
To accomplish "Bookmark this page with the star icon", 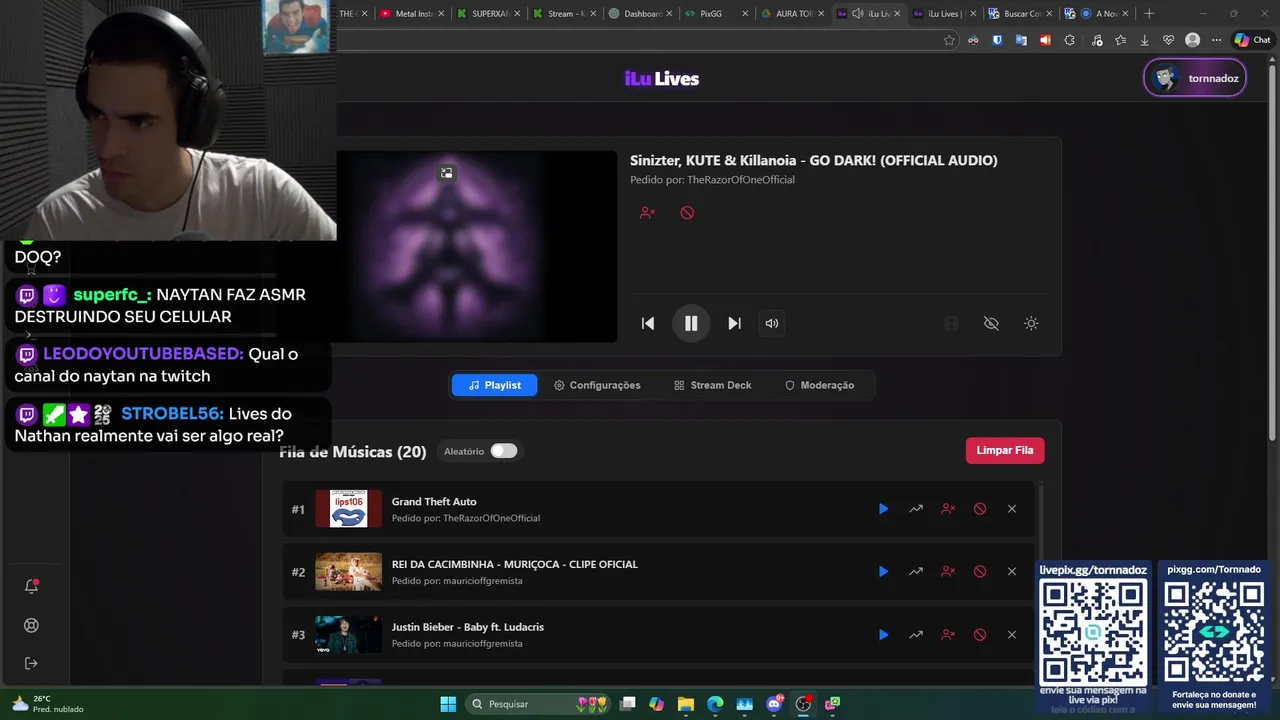I will click(949, 40).
